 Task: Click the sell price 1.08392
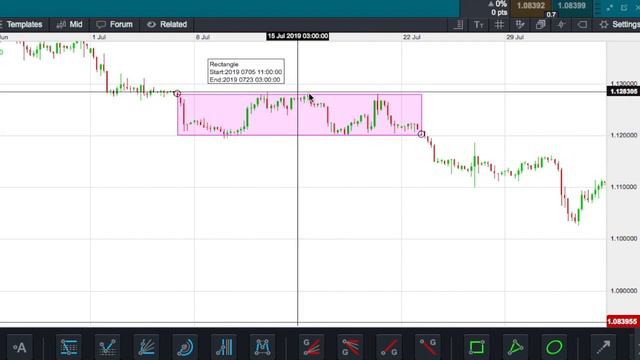531,6
